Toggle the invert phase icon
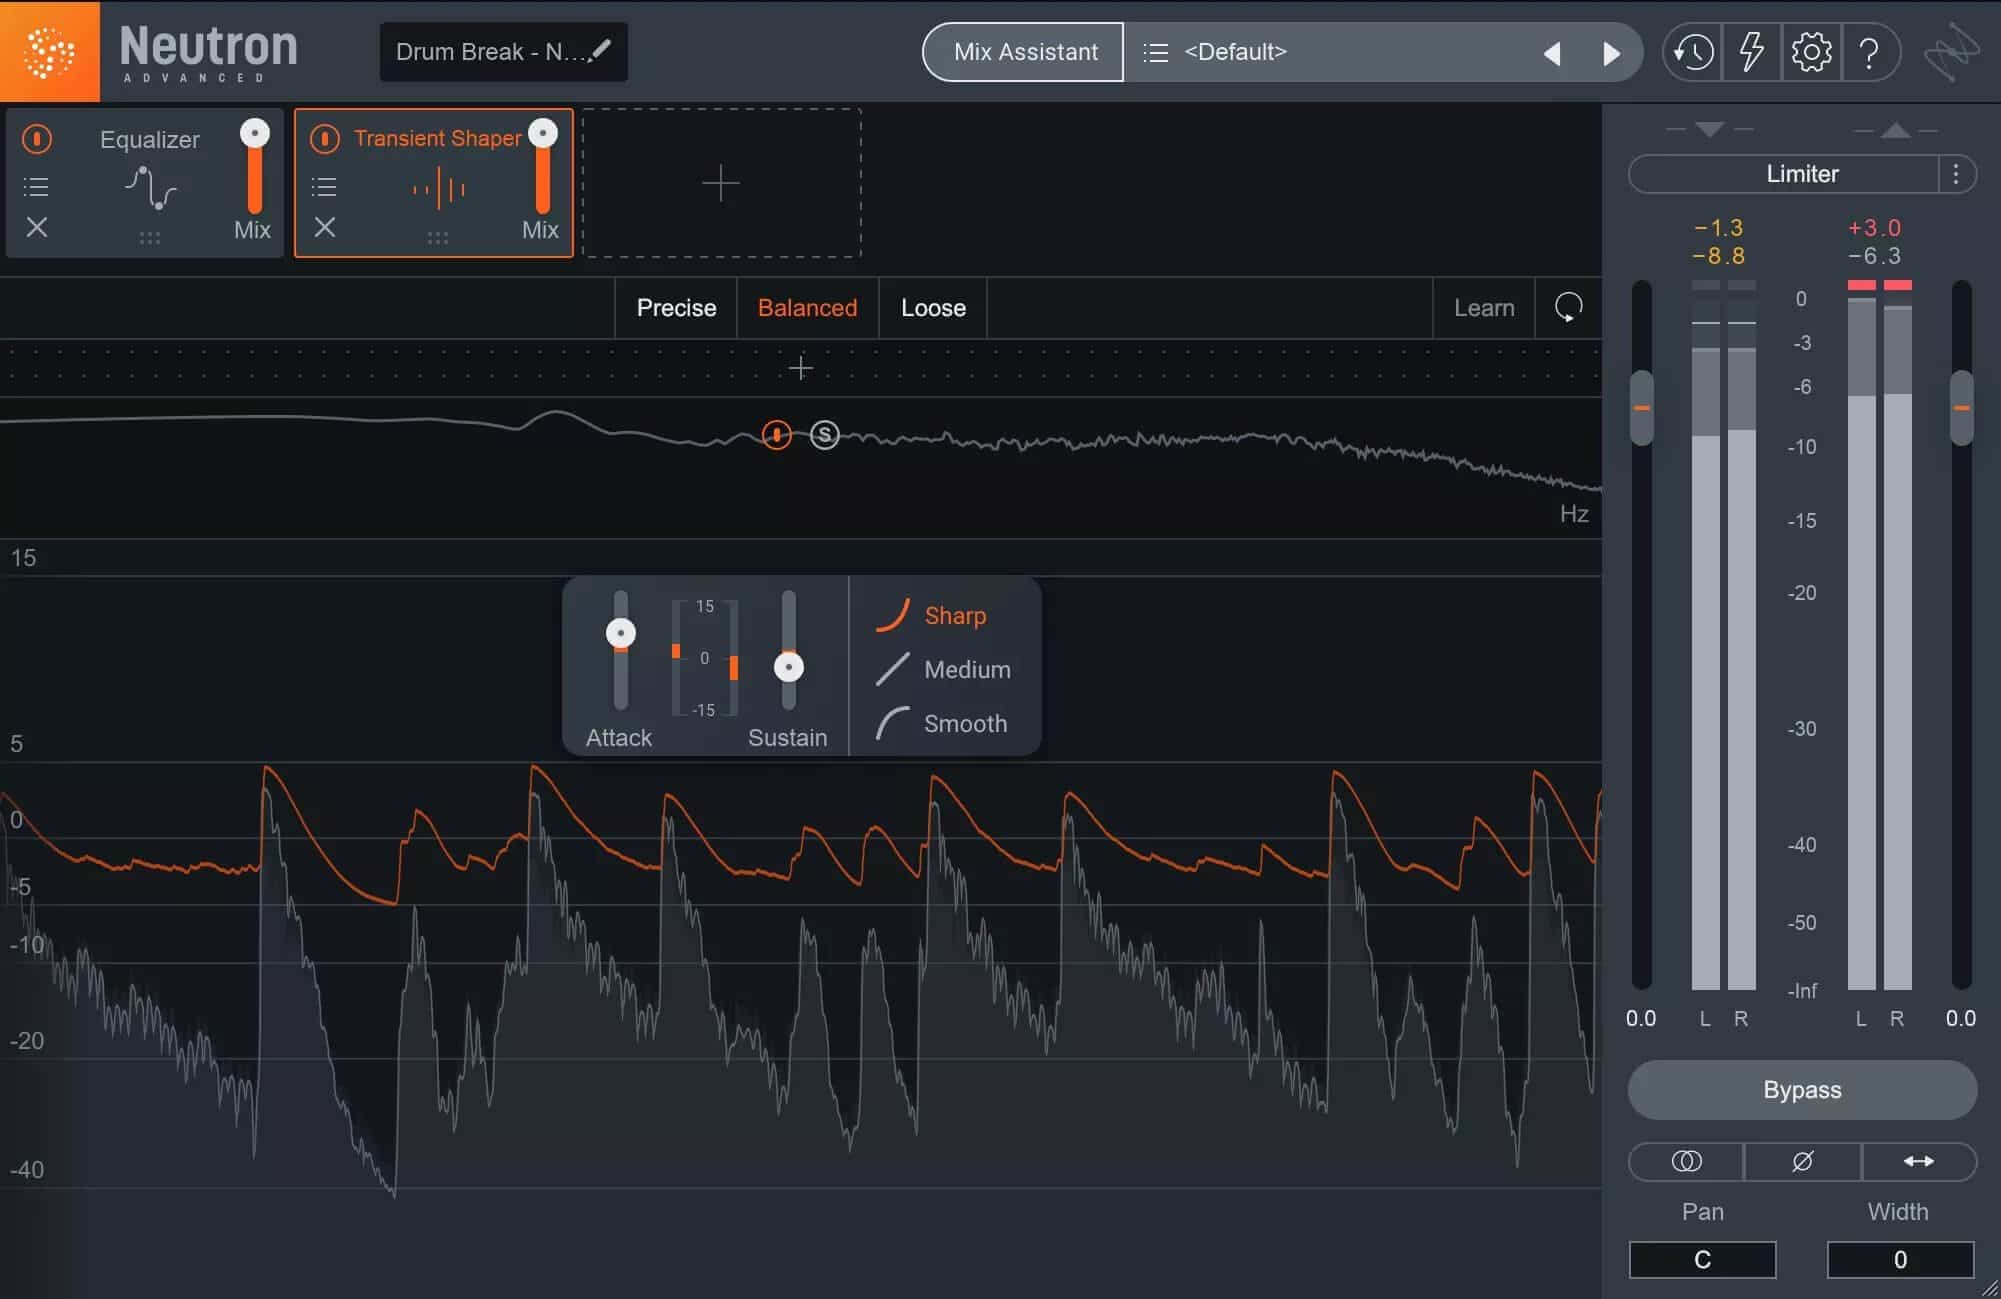2001x1299 pixels. 1802,1161
